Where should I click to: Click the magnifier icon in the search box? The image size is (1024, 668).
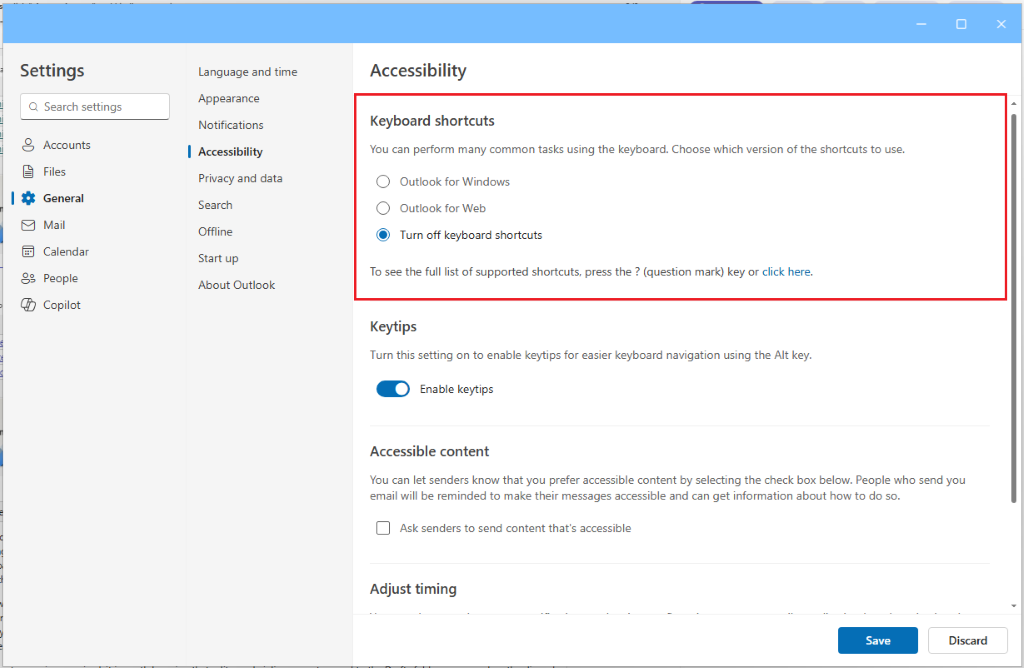pos(33,107)
